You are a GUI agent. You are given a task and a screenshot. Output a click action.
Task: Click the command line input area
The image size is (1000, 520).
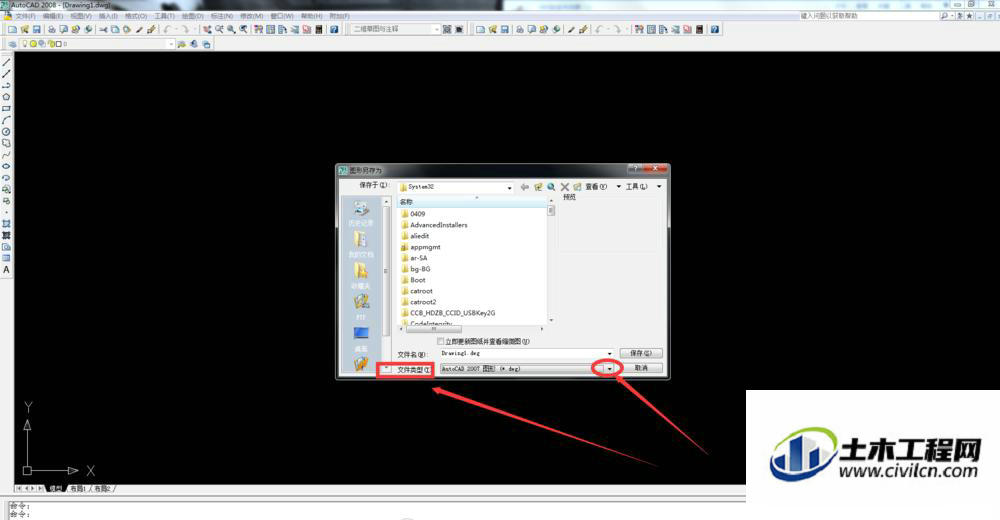tap(376, 514)
